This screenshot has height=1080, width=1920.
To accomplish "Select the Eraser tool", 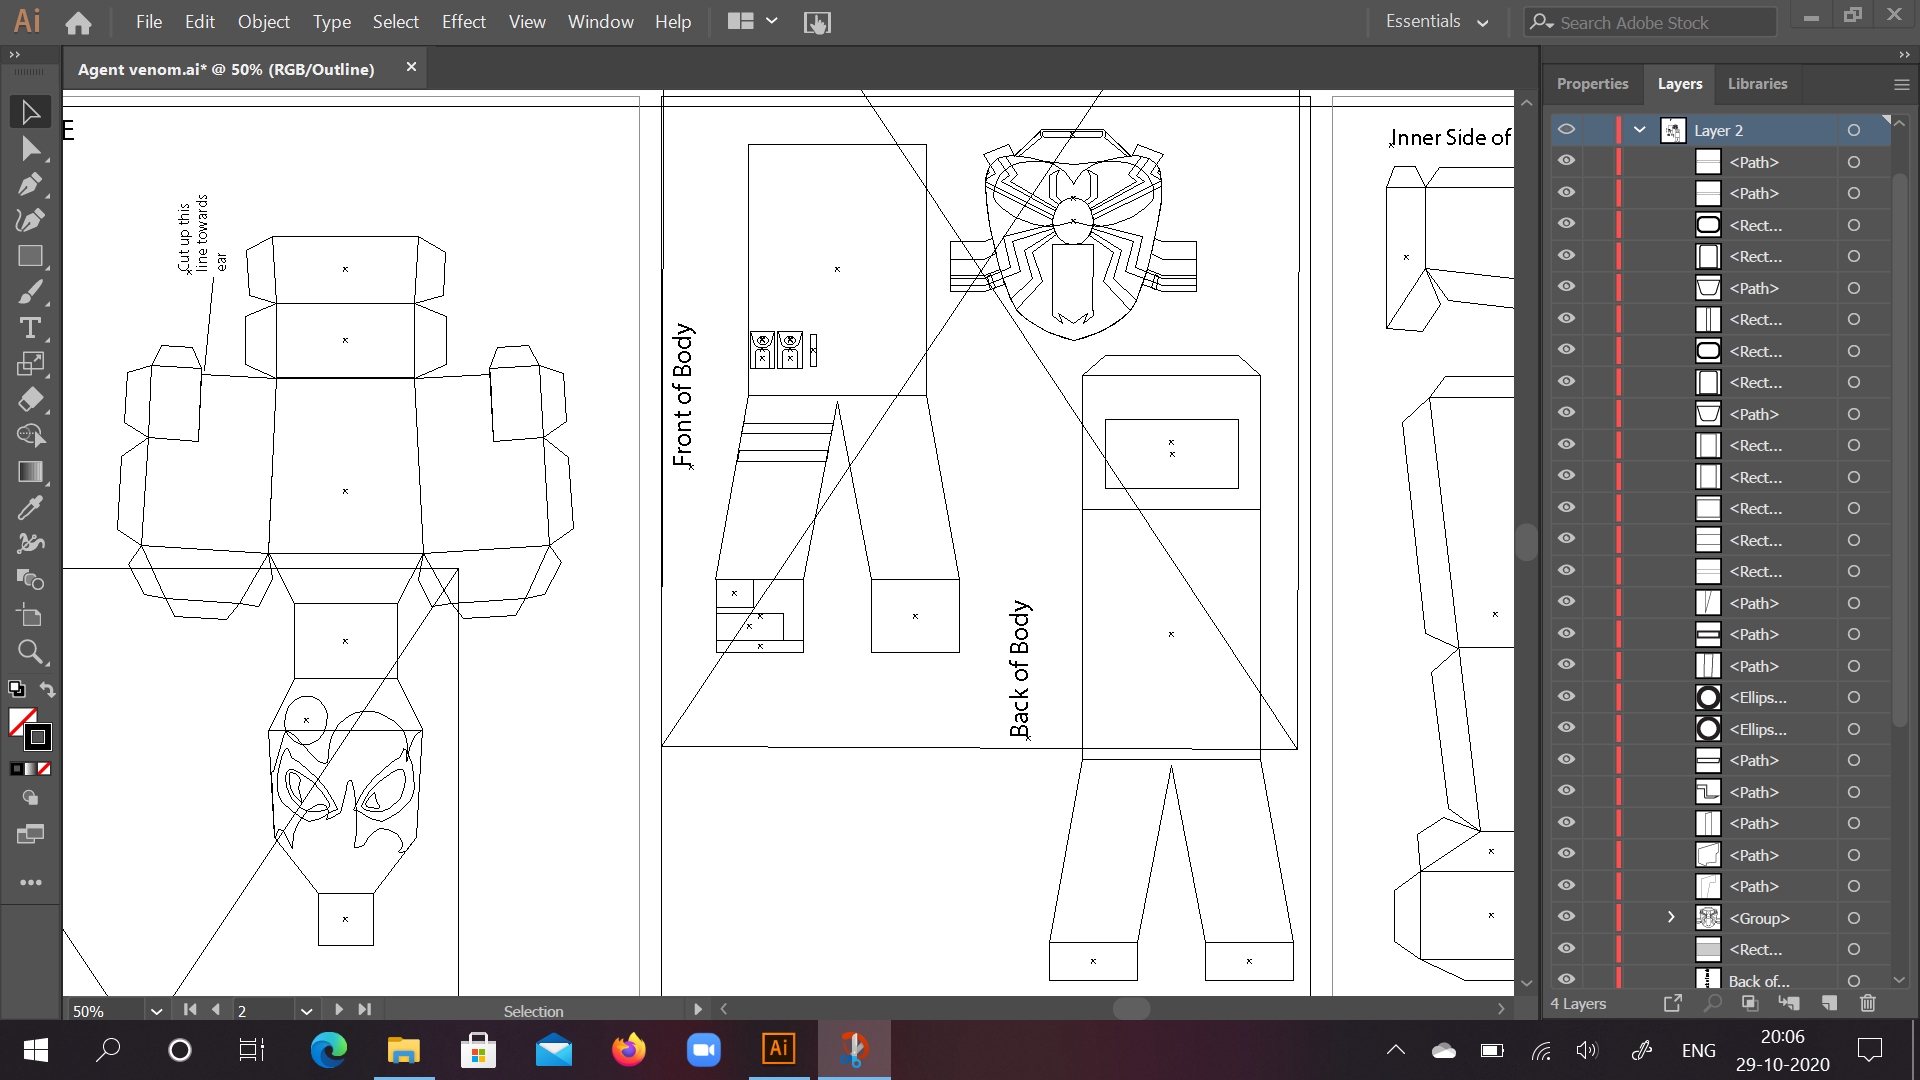I will (30, 400).
